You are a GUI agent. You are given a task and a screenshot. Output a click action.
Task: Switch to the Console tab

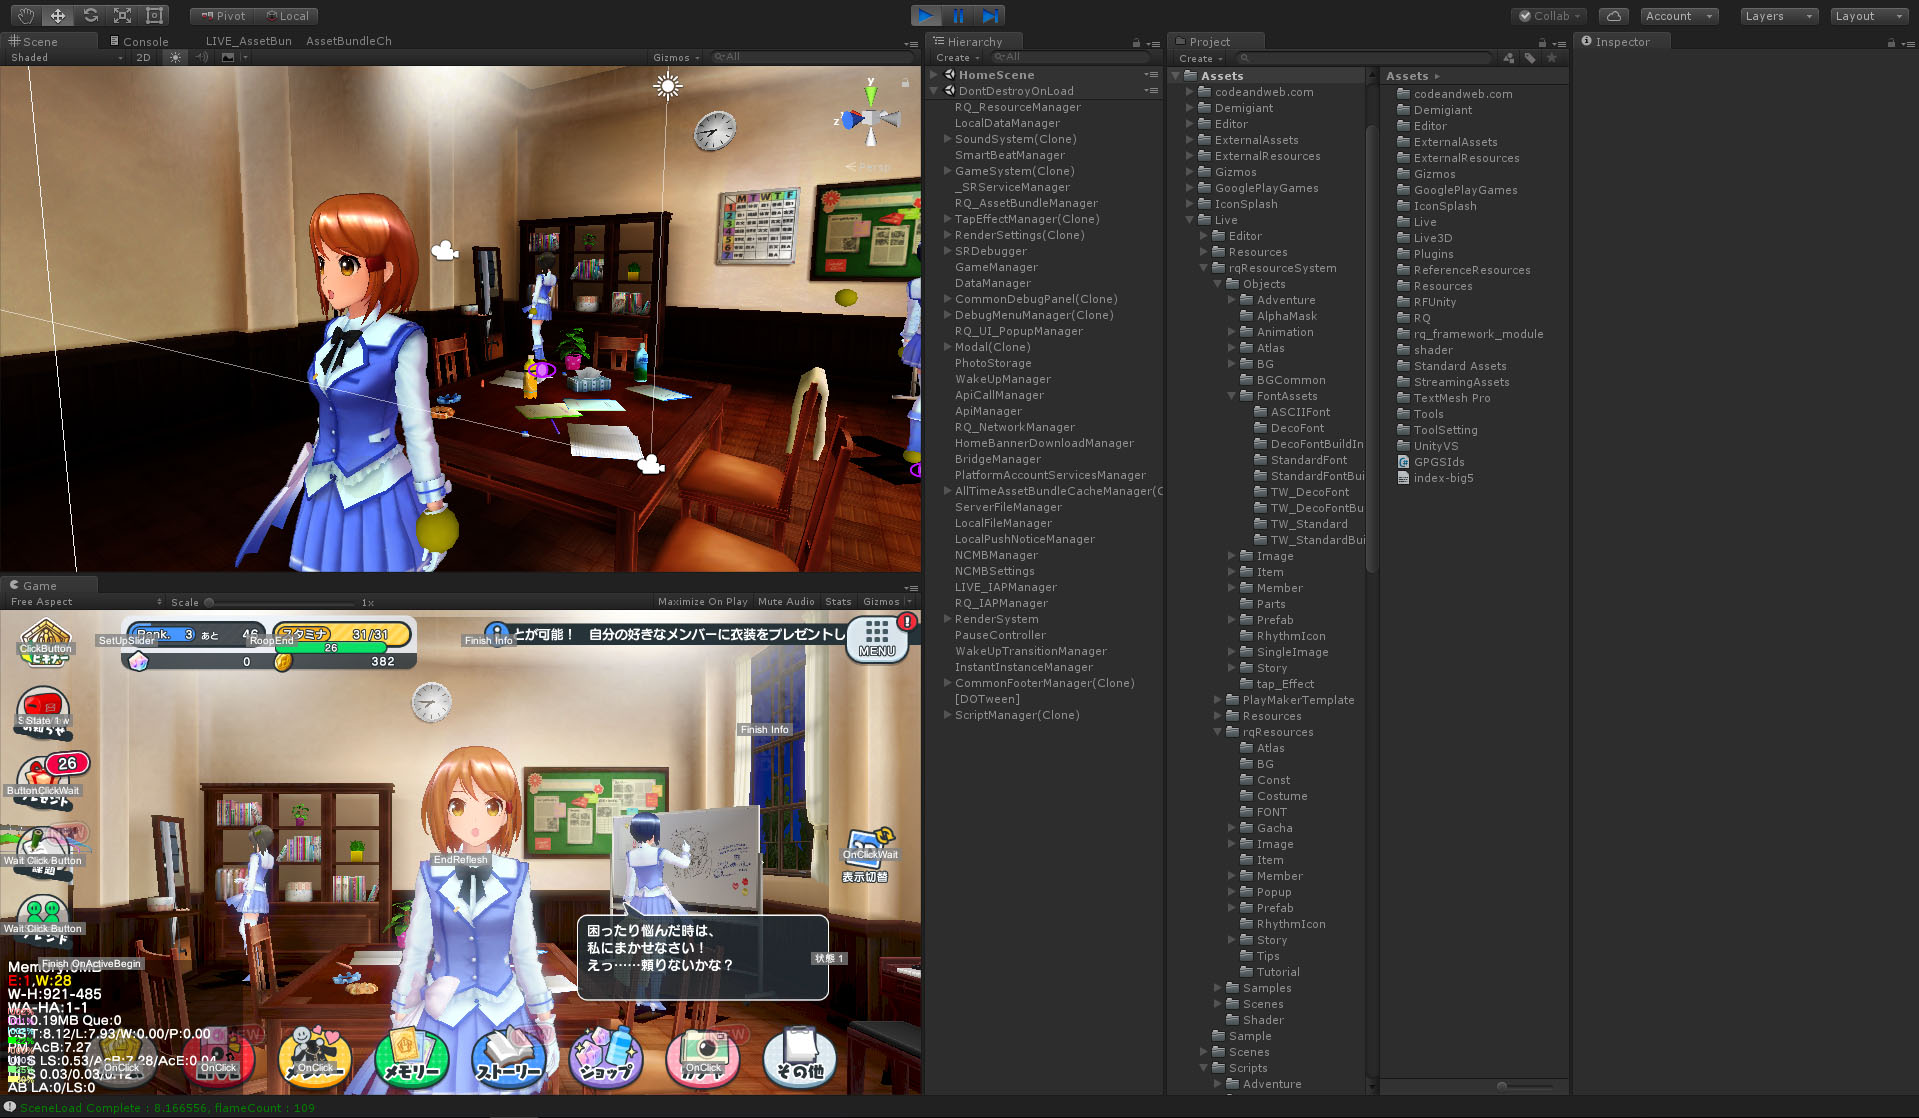tap(139, 42)
